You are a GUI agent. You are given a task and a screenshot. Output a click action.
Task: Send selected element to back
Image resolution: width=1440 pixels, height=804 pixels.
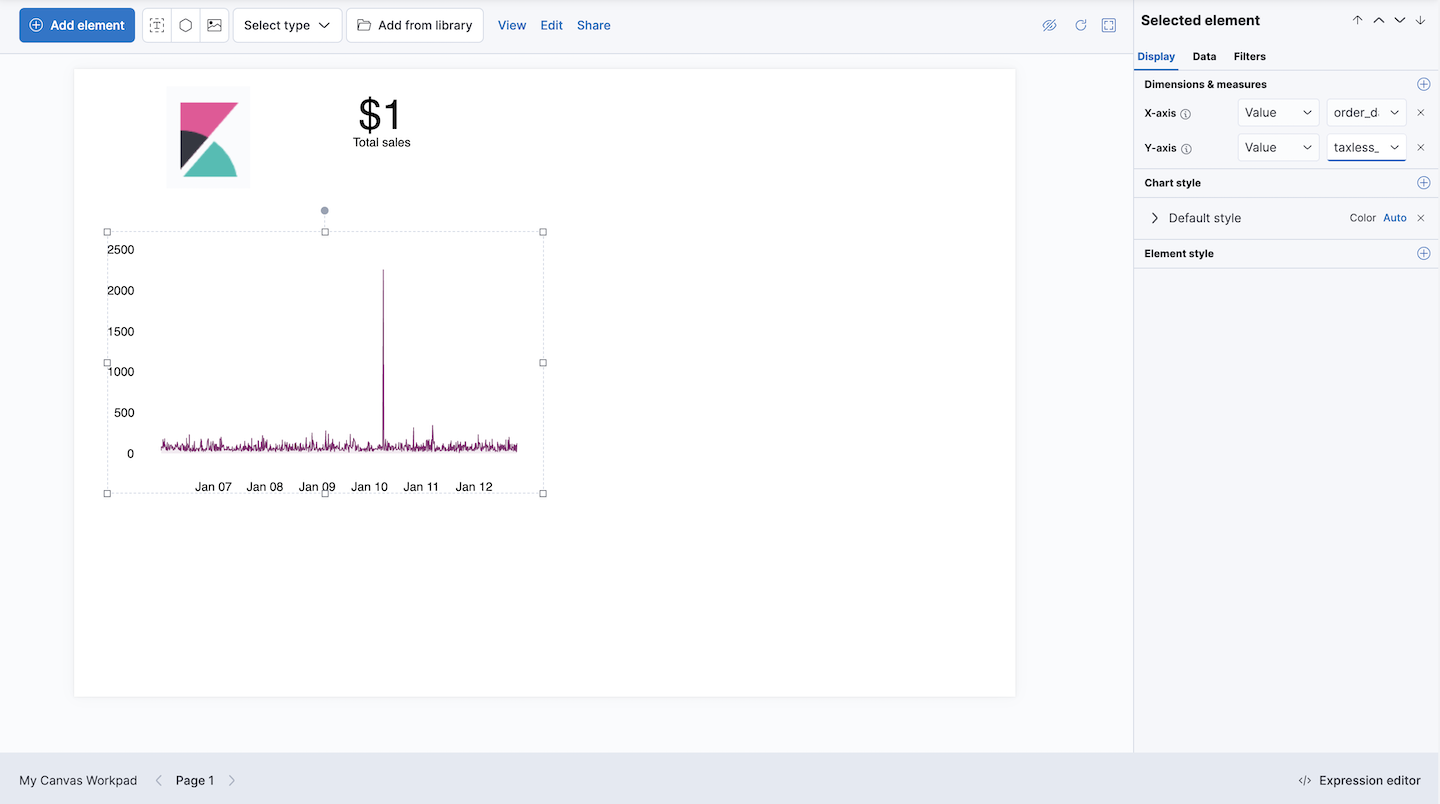coord(1419,19)
